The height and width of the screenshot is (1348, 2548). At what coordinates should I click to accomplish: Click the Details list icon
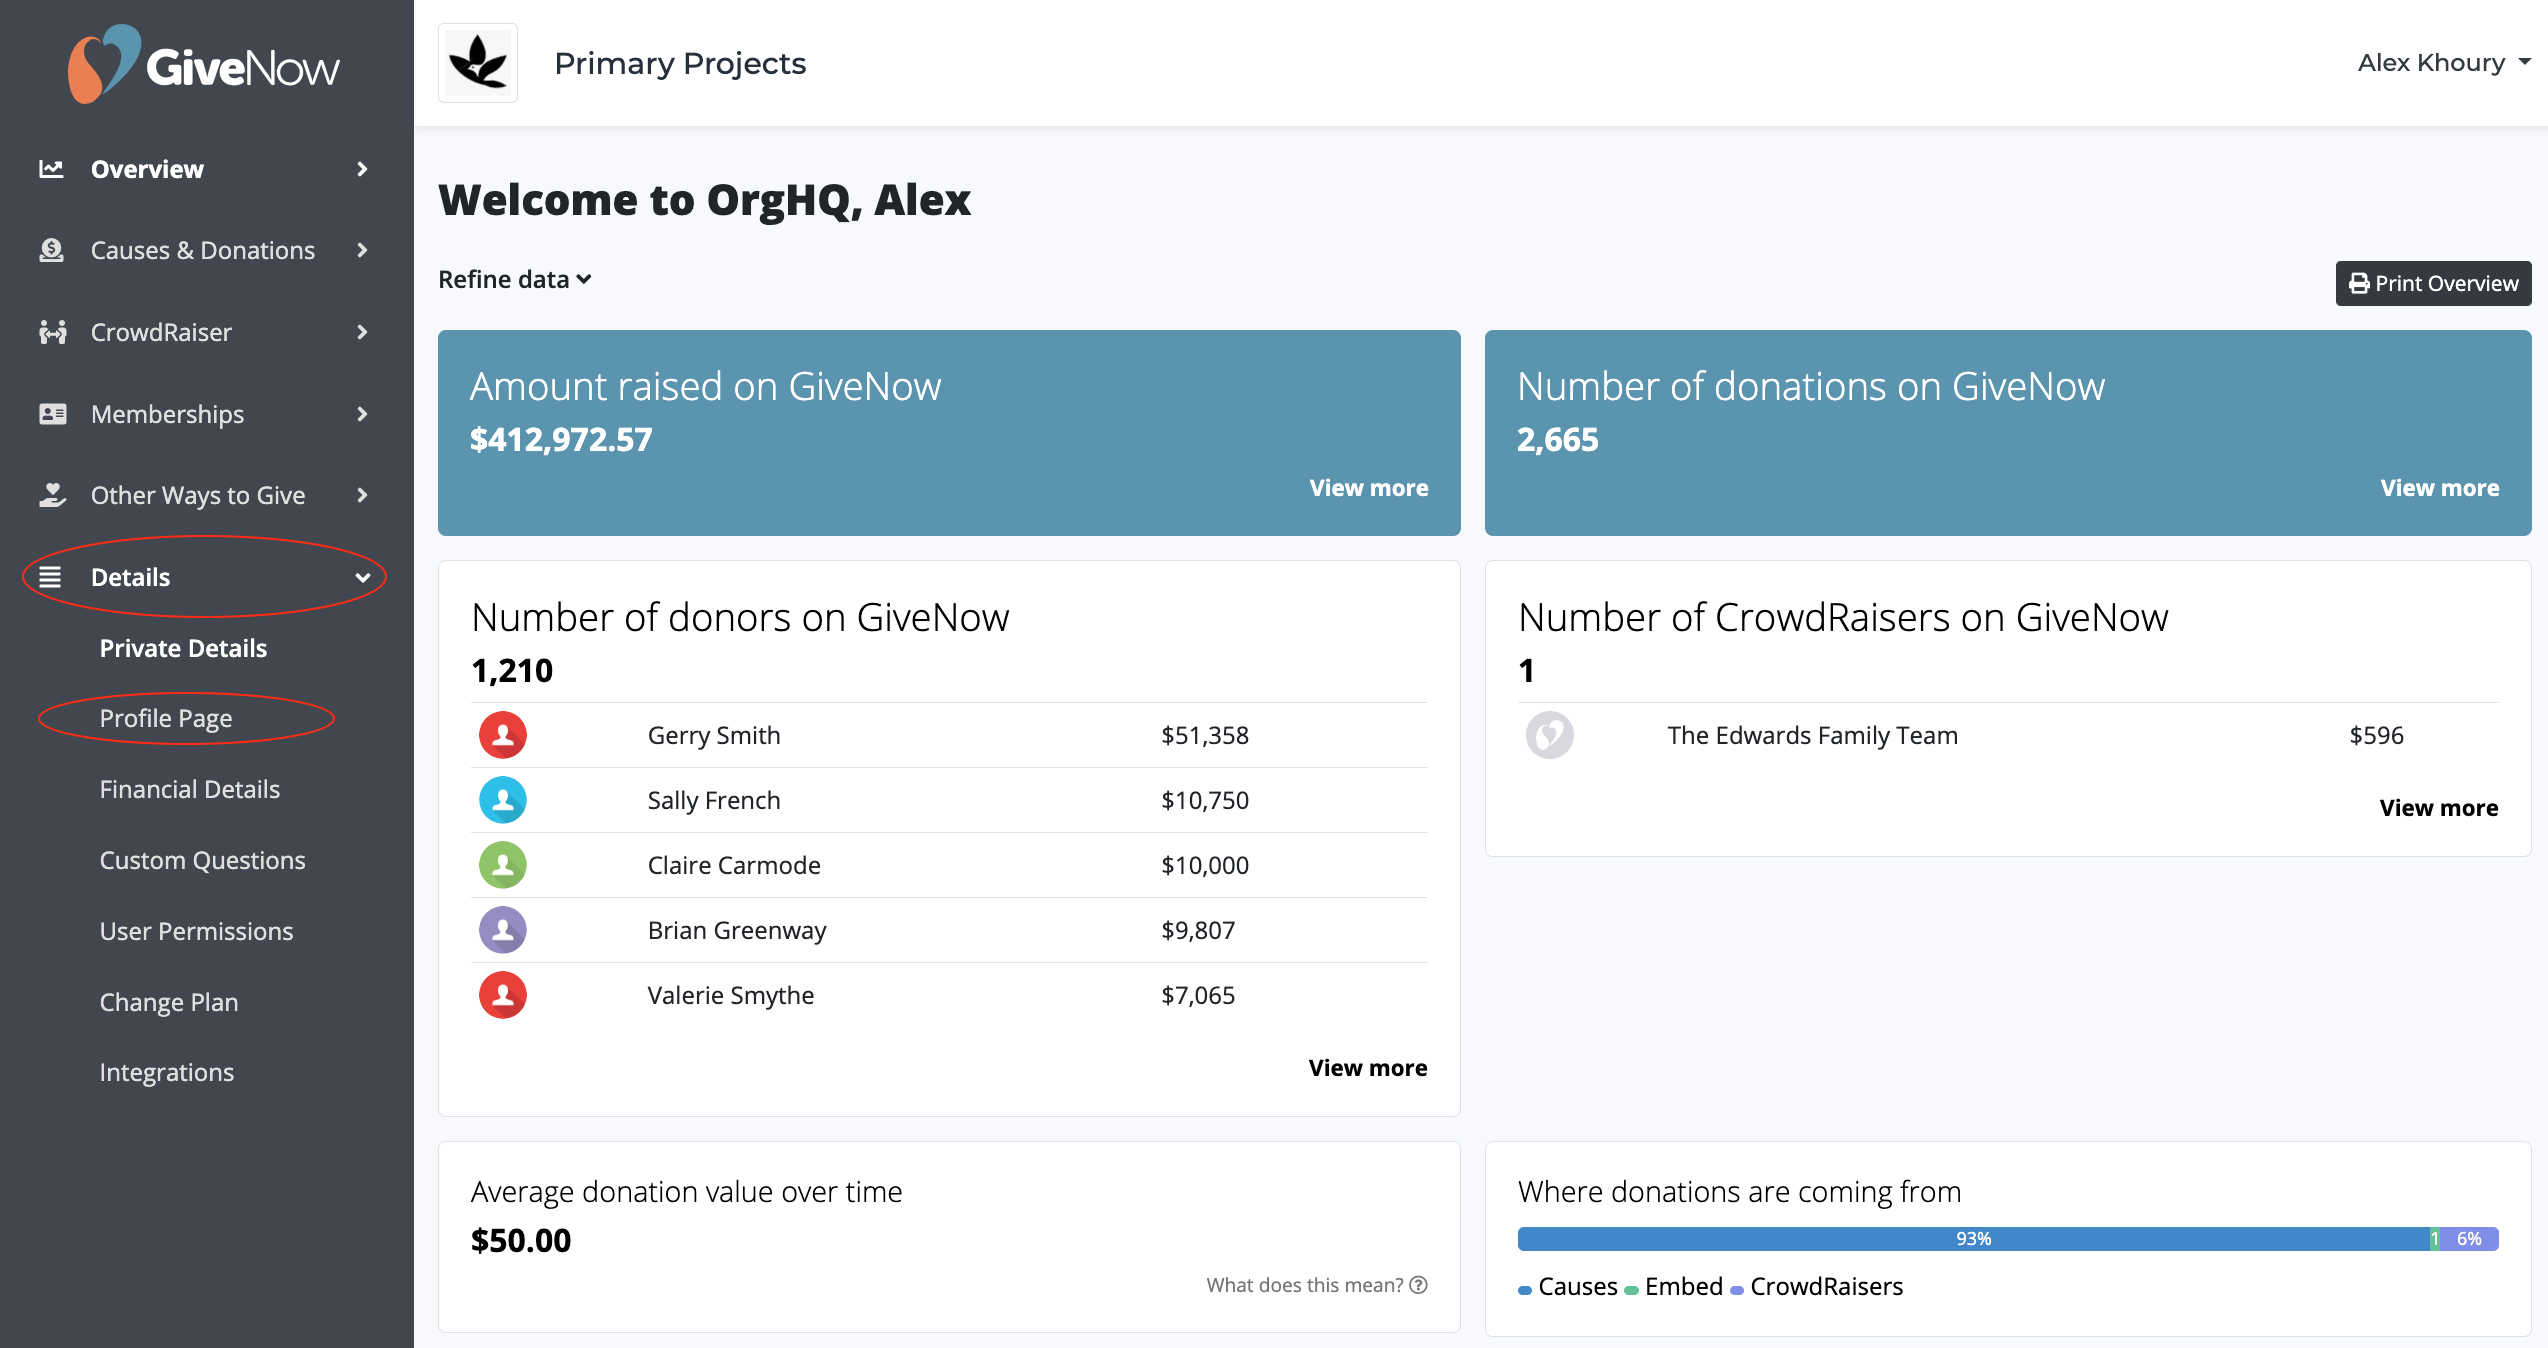50,577
